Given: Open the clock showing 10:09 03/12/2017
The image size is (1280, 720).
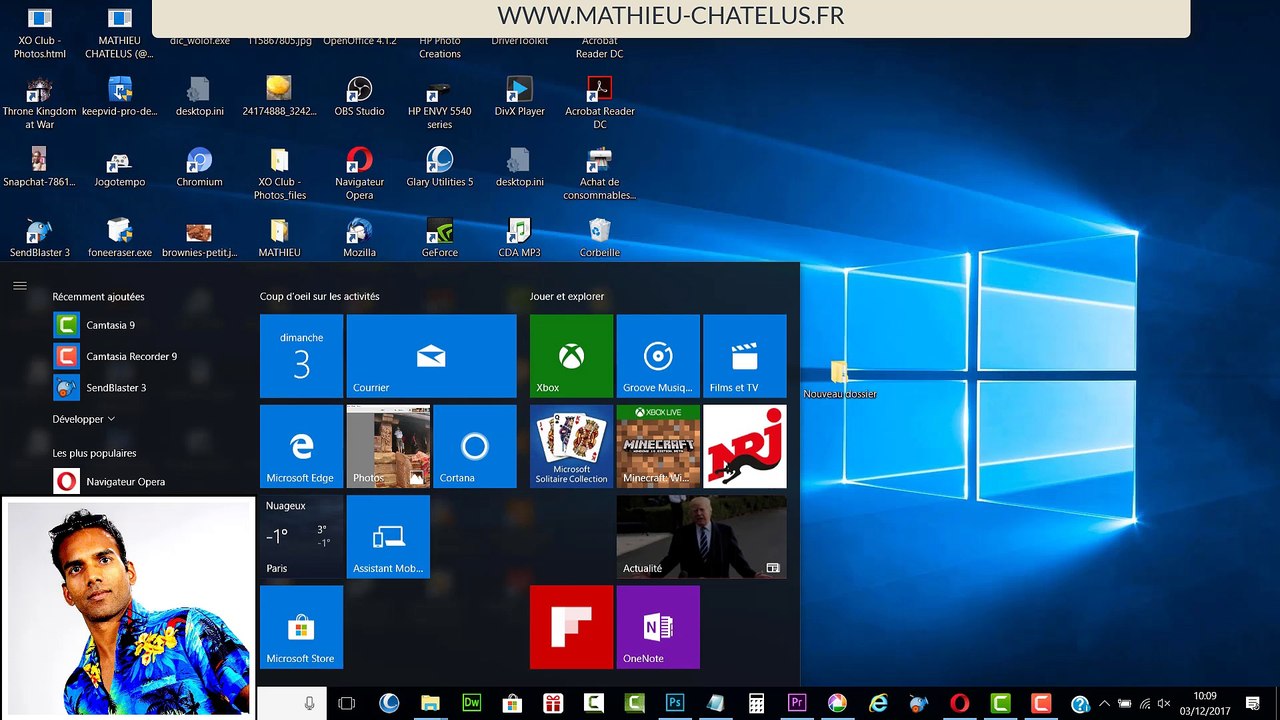Looking at the screenshot, I should click(x=1205, y=704).
